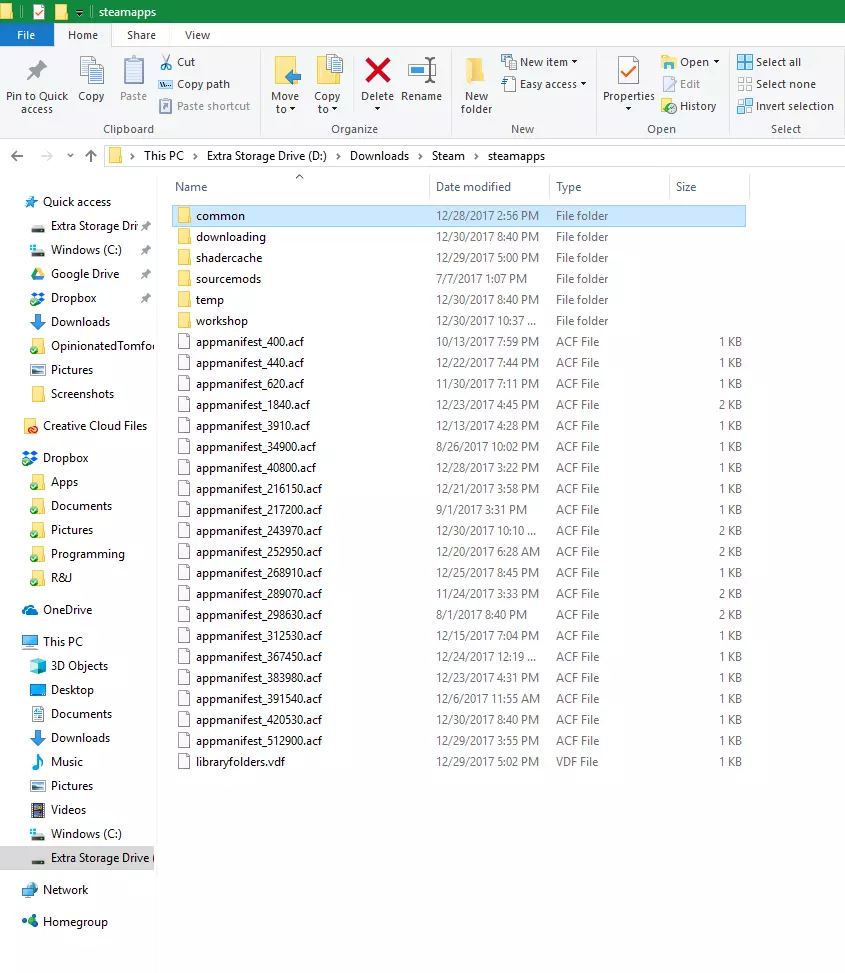Click the Paste shortcut icon
This screenshot has width=845, height=973.
[166, 106]
